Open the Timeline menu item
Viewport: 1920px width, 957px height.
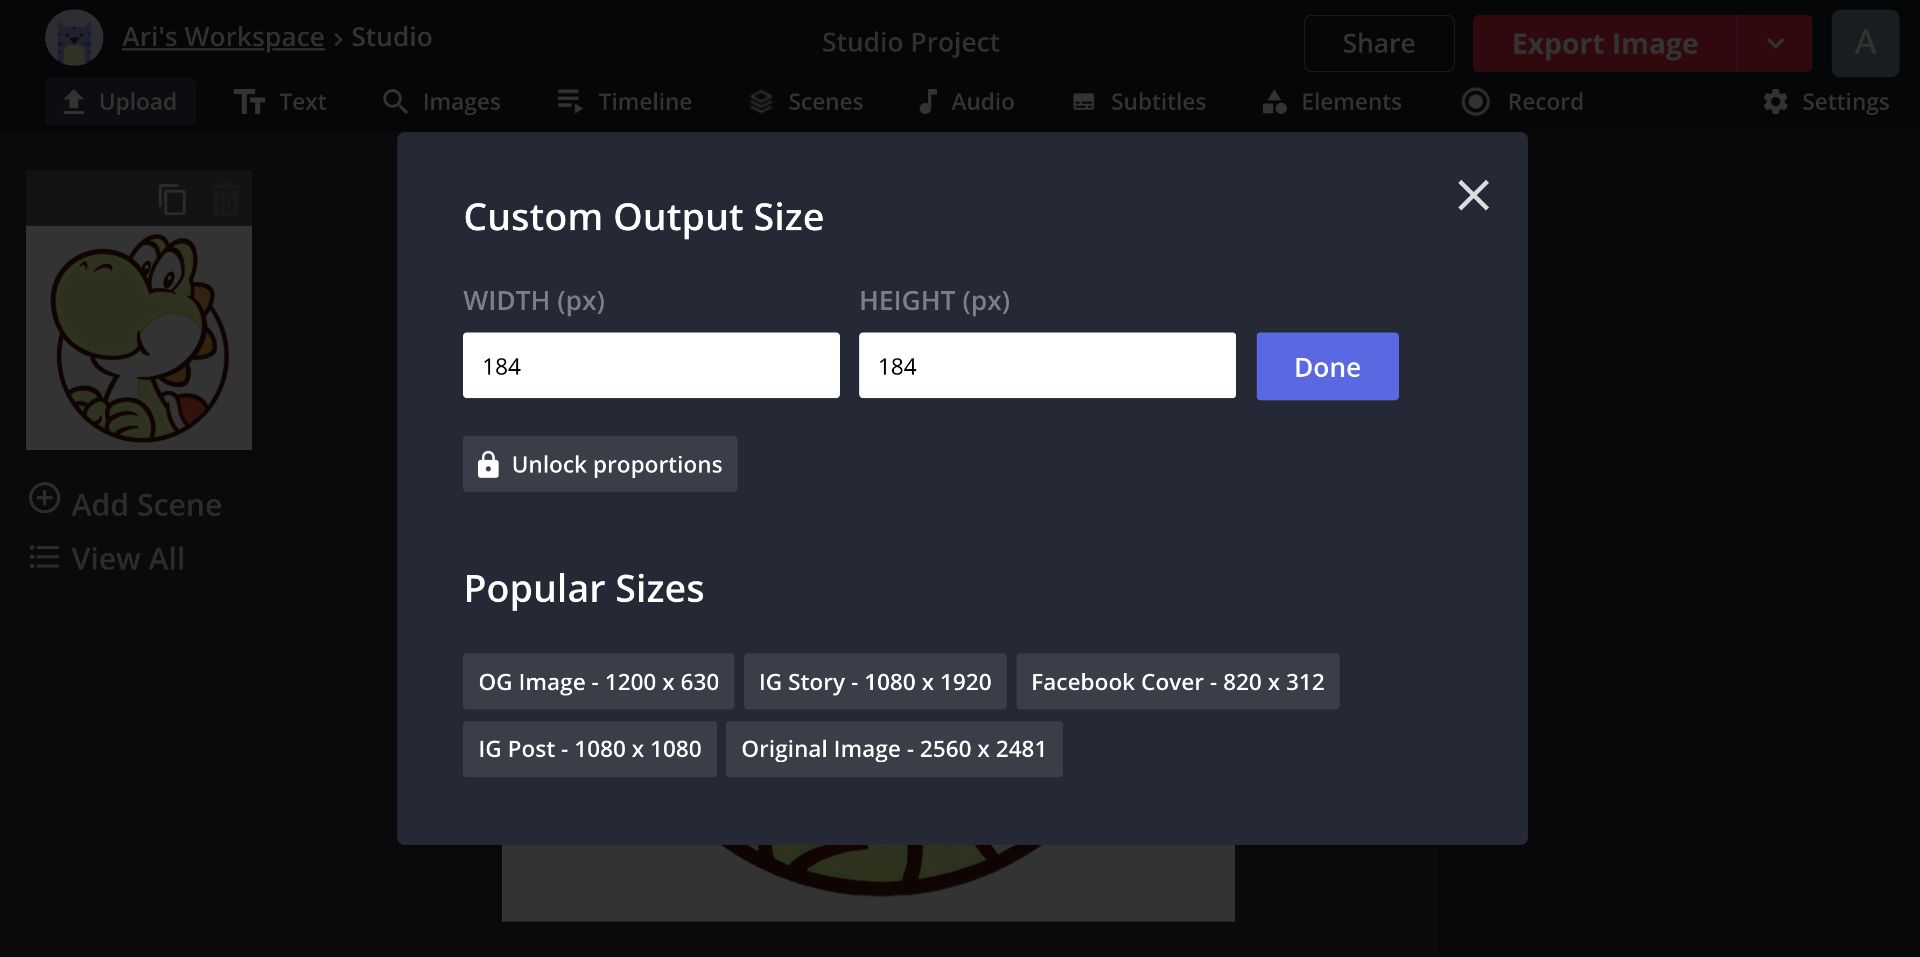[624, 102]
